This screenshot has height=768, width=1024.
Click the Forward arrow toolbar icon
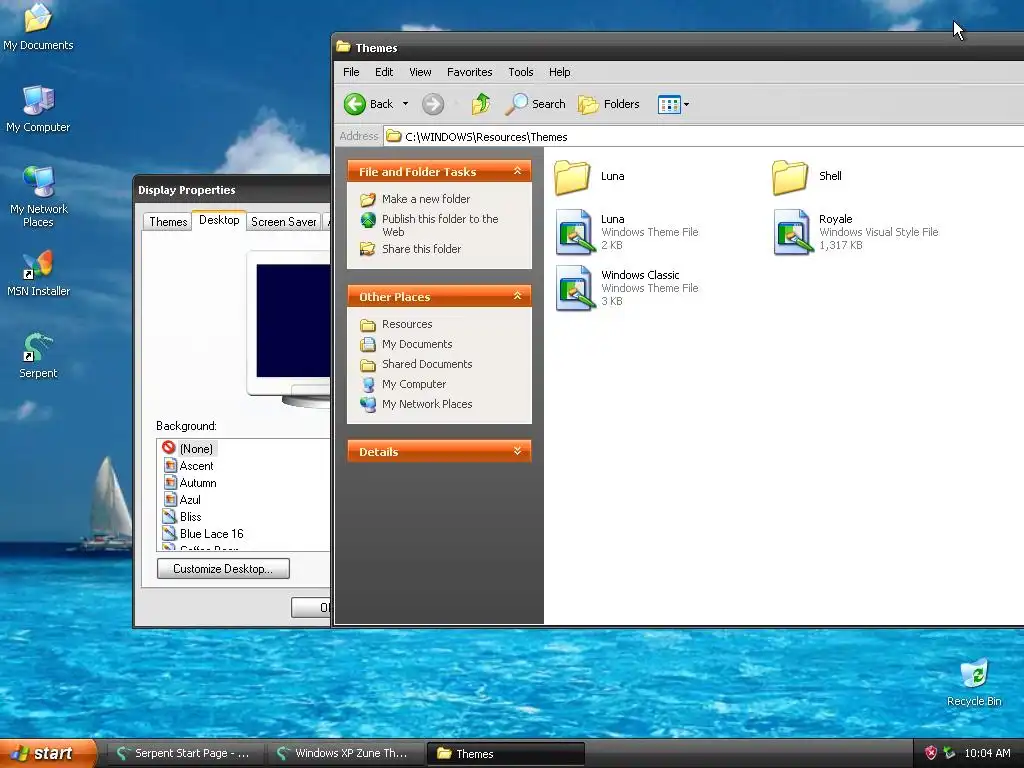point(432,104)
